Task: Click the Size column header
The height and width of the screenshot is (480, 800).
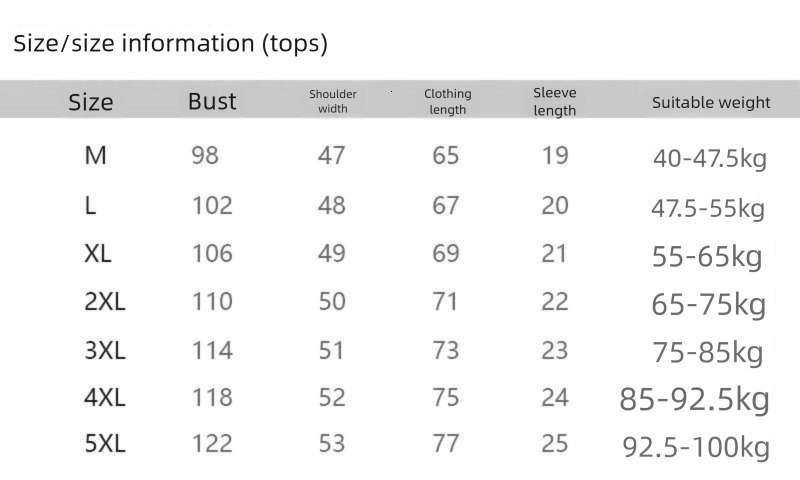Action: click(x=91, y=102)
